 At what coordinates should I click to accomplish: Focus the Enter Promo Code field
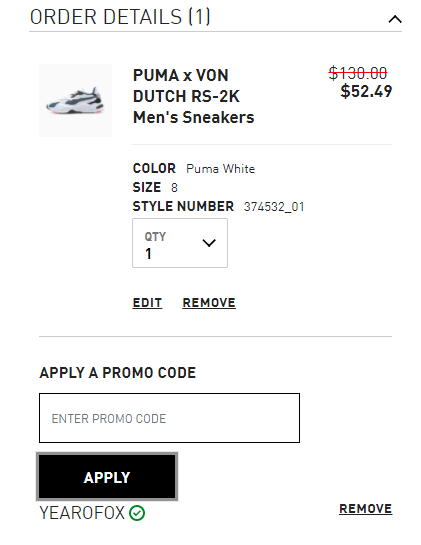click(x=169, y=418)
